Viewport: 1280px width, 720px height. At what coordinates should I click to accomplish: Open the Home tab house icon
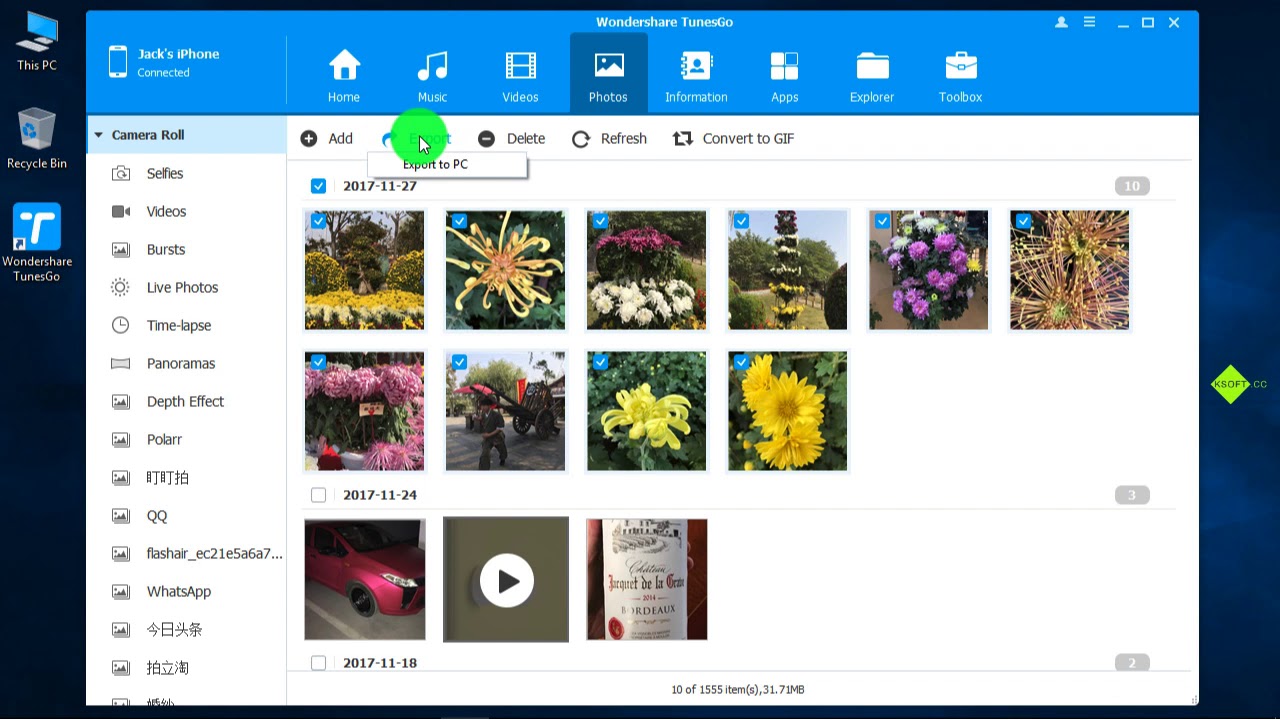click(344, 66)
